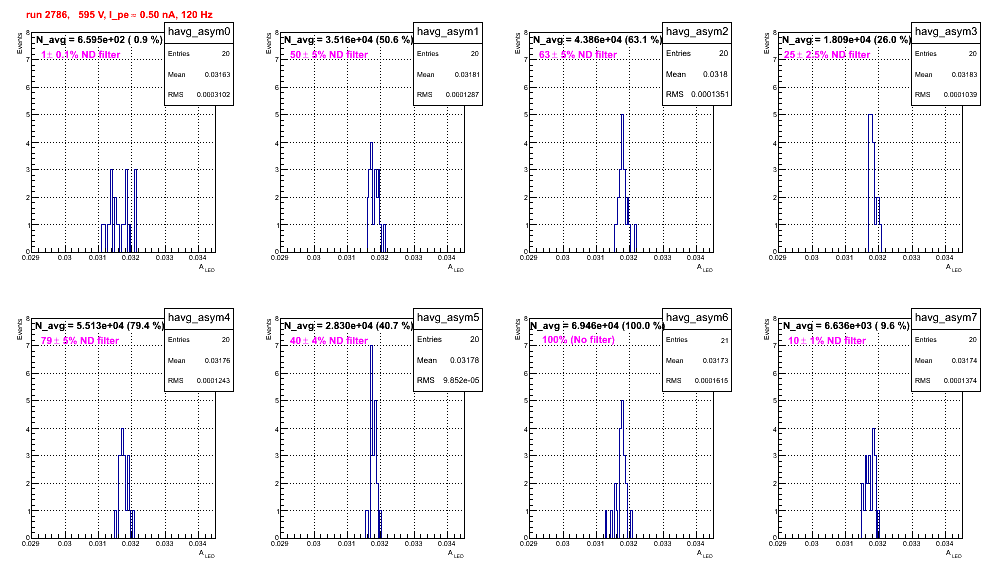This screenshot has width=996, height=572.
Task: Click N_avg = 1.809e+04 label
Action: [847, 39]
